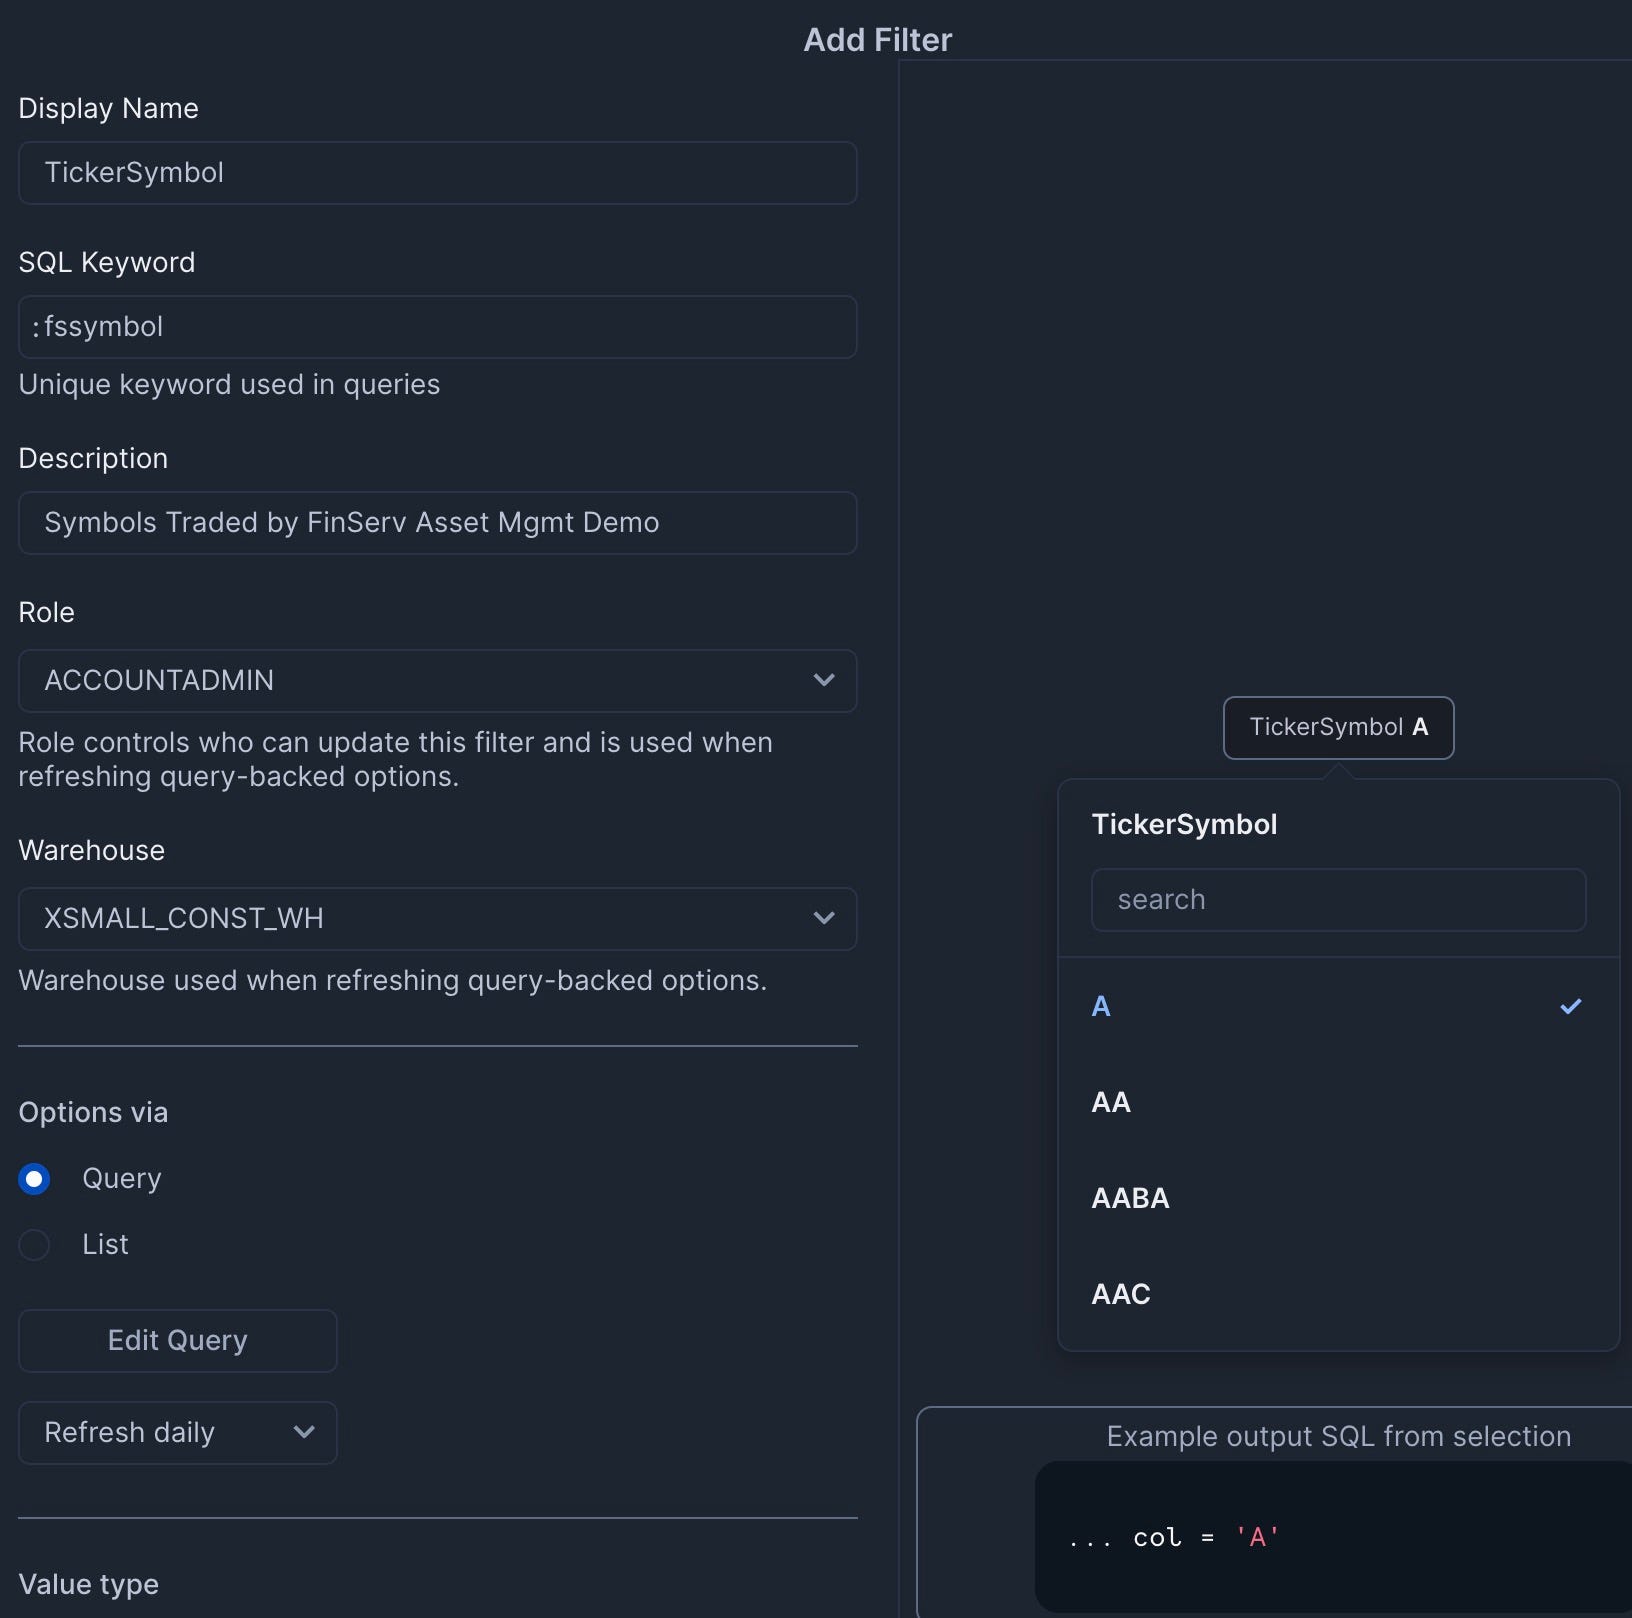Click the Display Name input field
The height and width of the screenshot is (1618, 1632).
437,173
